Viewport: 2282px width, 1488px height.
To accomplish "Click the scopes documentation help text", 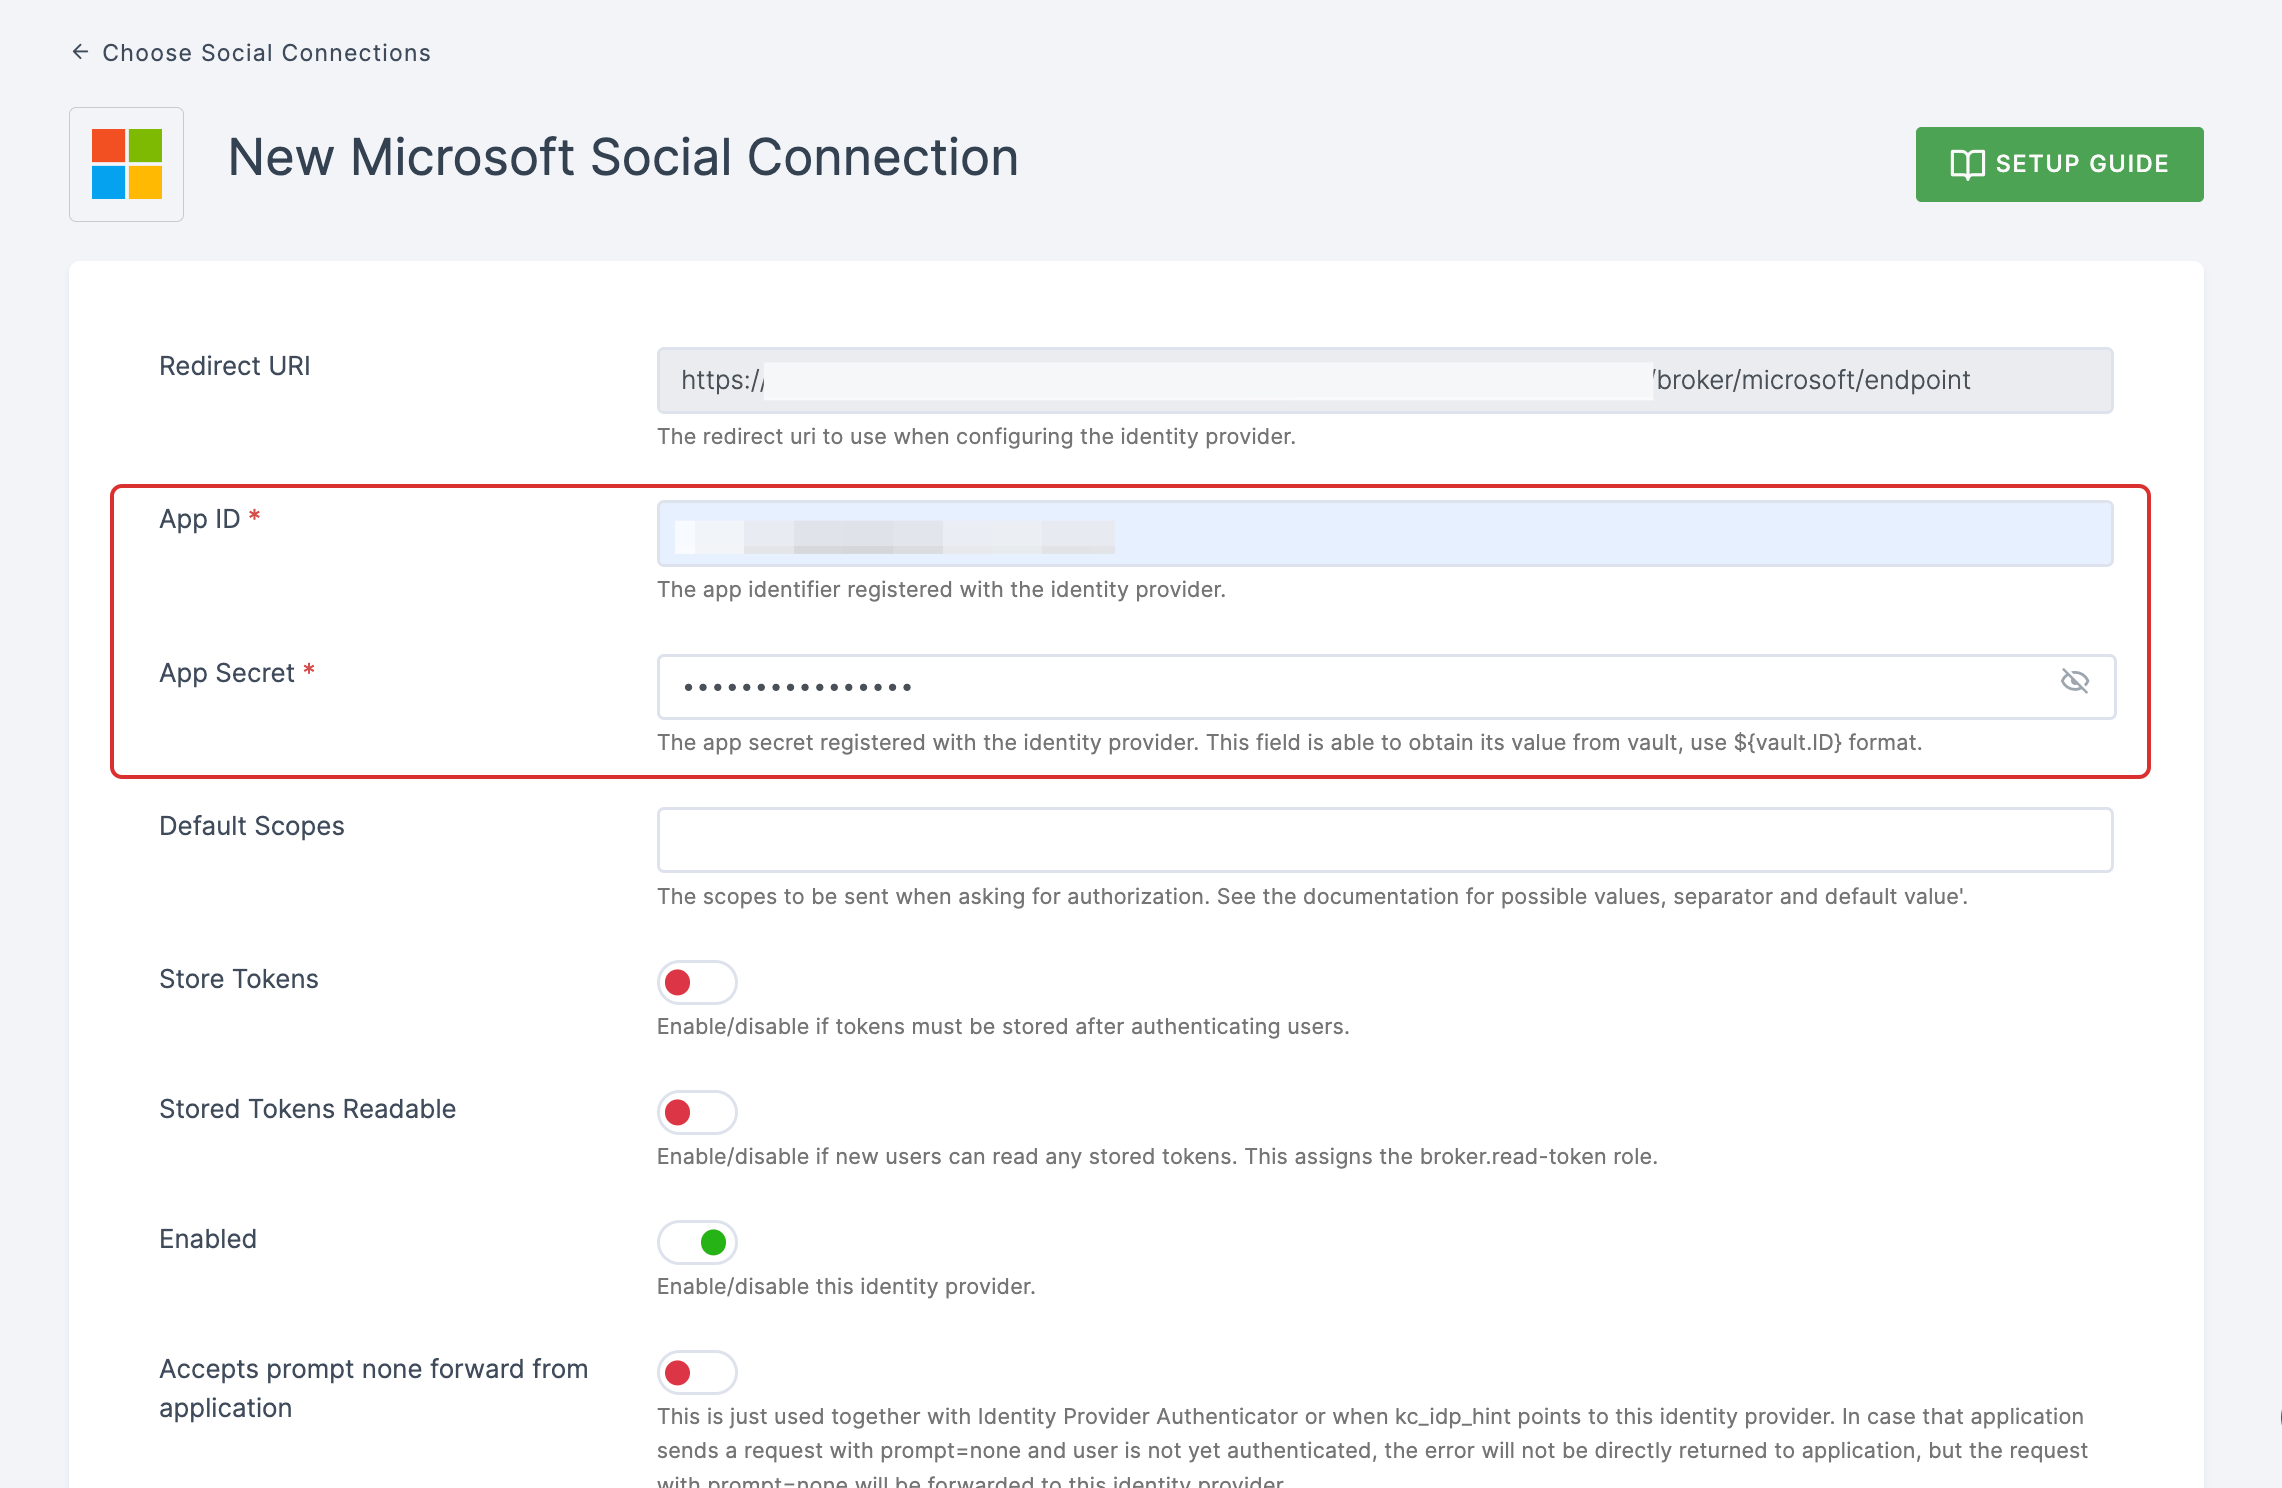I will (1312, 896).
